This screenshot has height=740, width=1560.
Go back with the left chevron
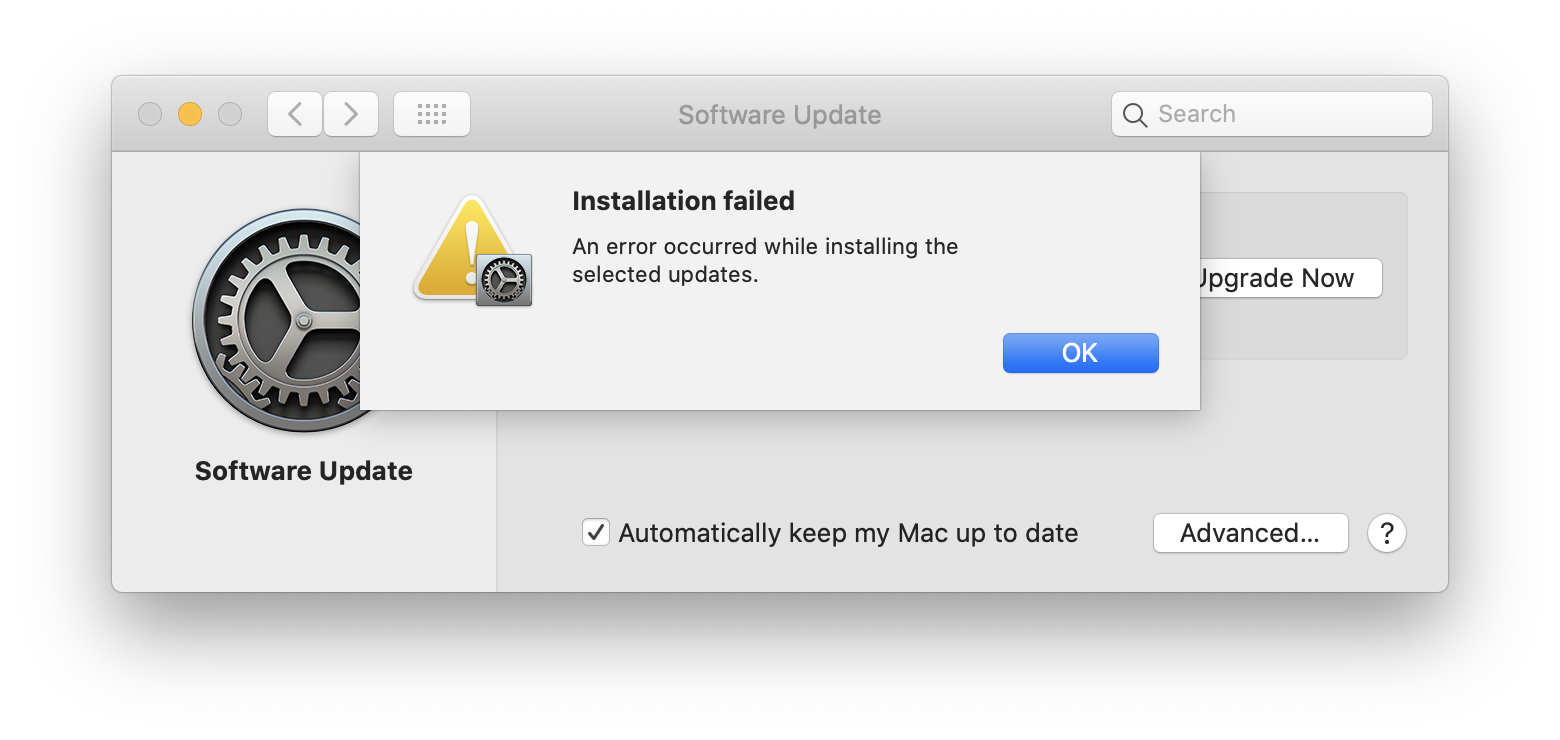click(x=295, y=114)
